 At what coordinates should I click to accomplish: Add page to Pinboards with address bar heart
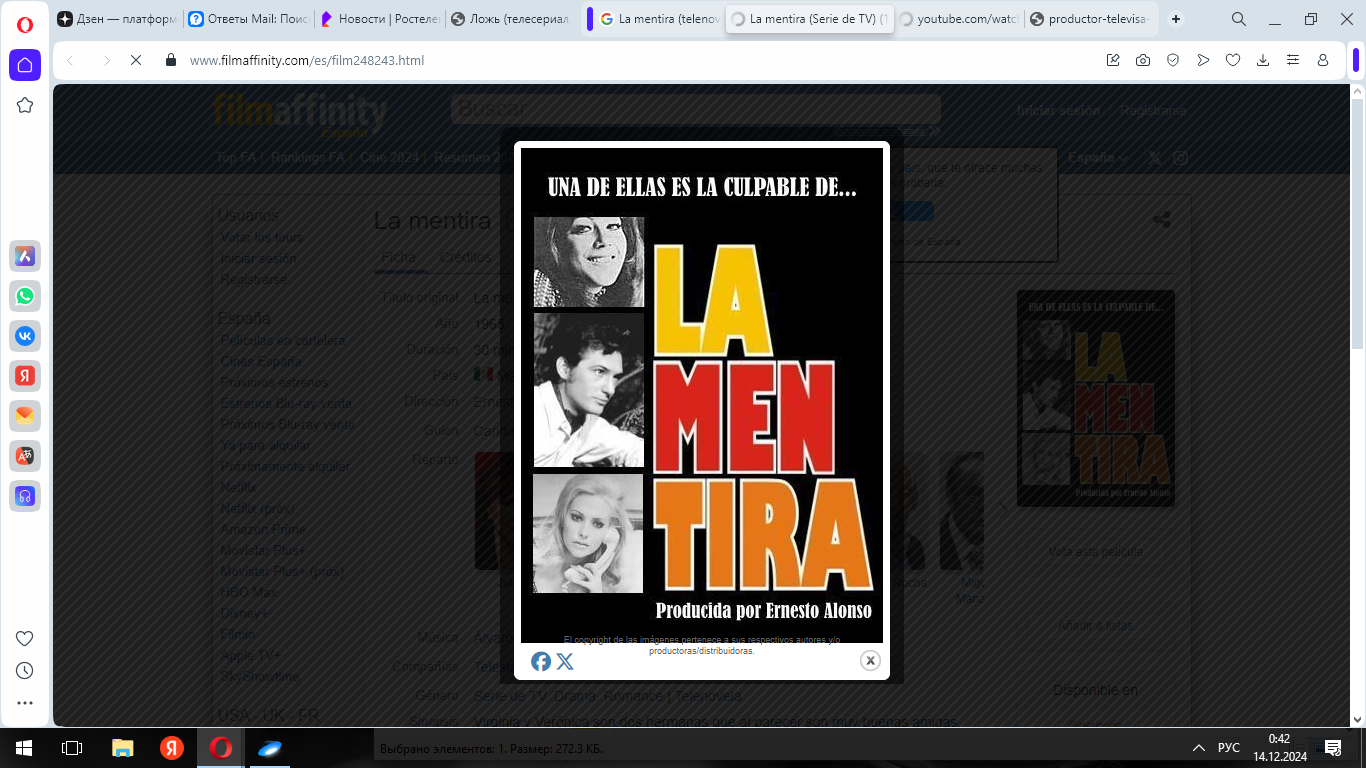pos(1233,60)
